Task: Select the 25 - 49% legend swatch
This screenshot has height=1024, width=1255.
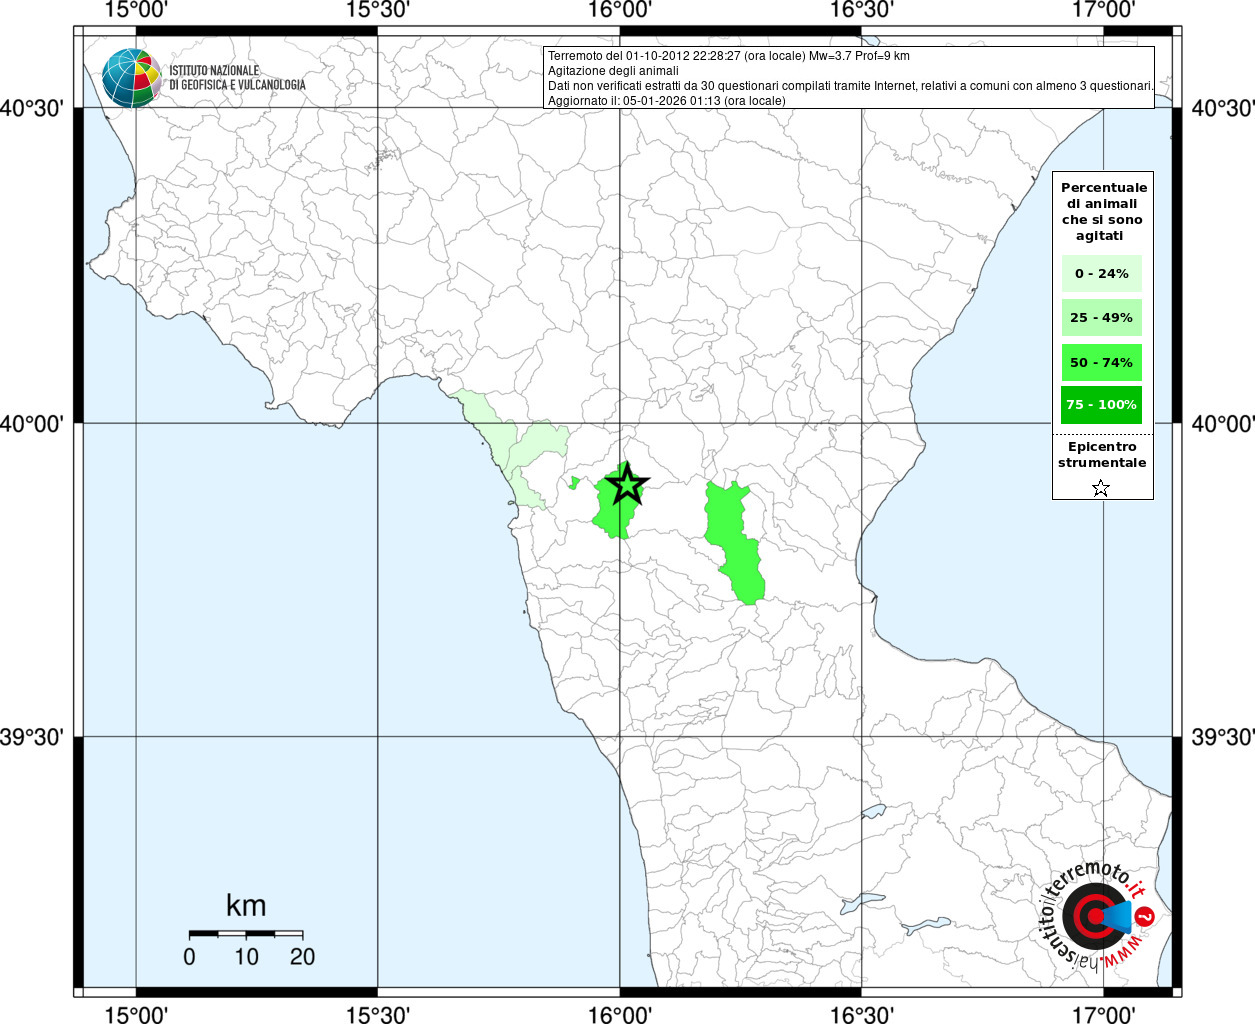Action: 1101,317
